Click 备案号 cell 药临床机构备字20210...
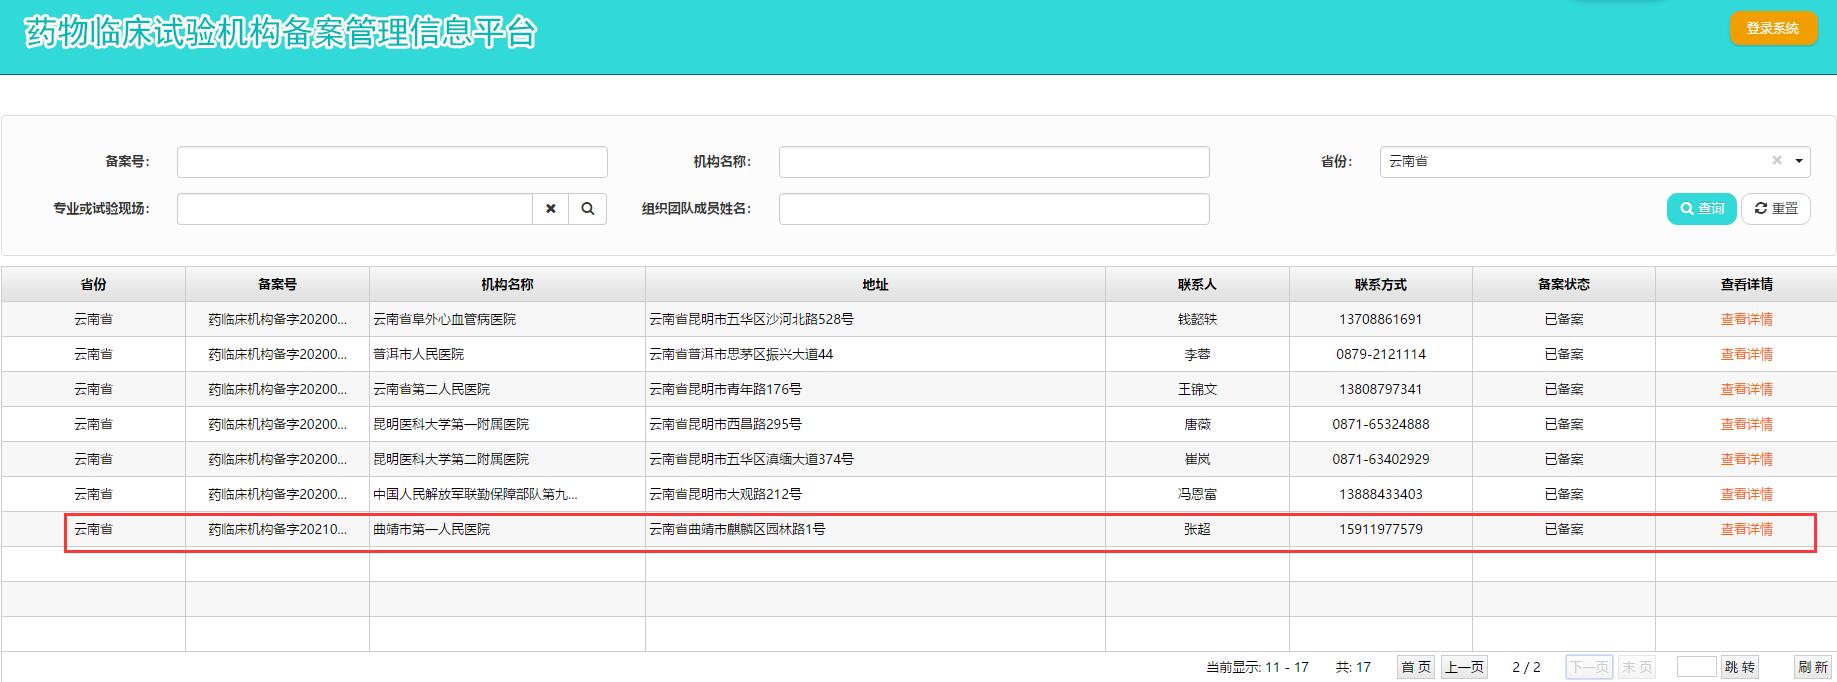The width and height of the screenshot is (1837, 682). point(277,529)
